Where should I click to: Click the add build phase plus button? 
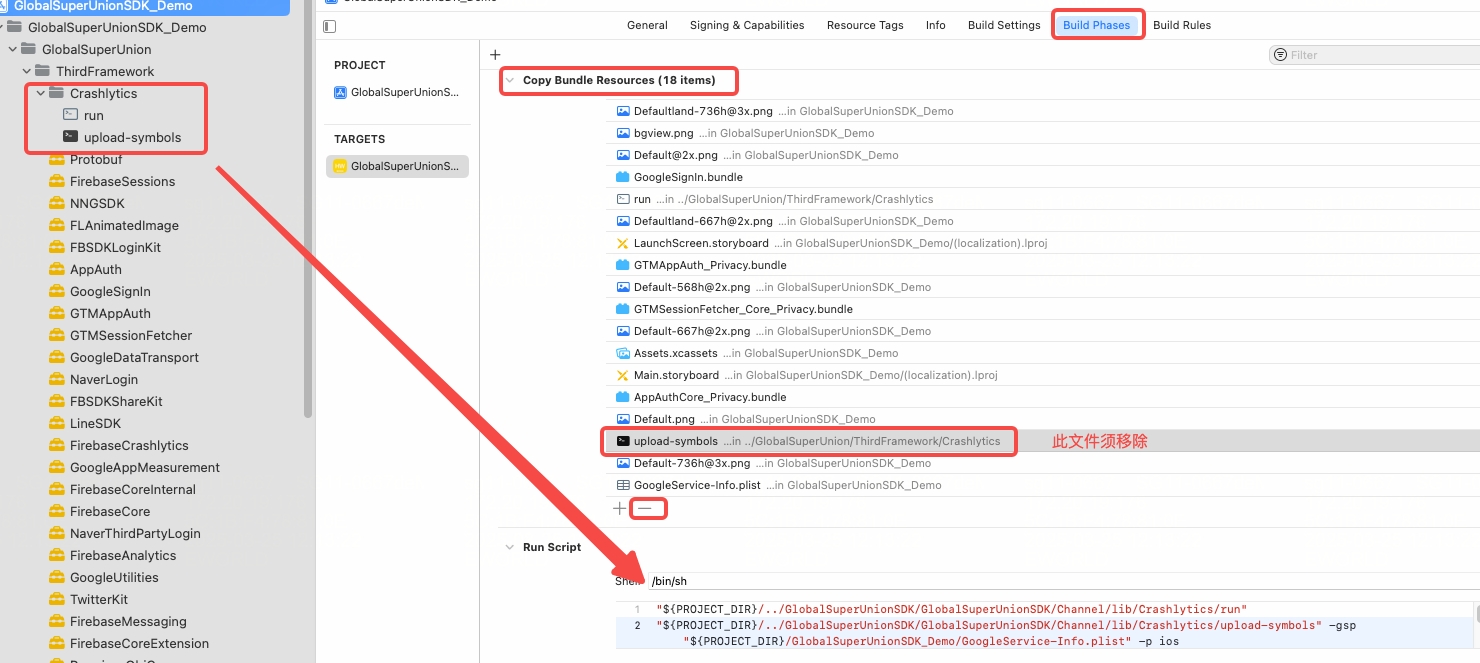click(495, 55)
